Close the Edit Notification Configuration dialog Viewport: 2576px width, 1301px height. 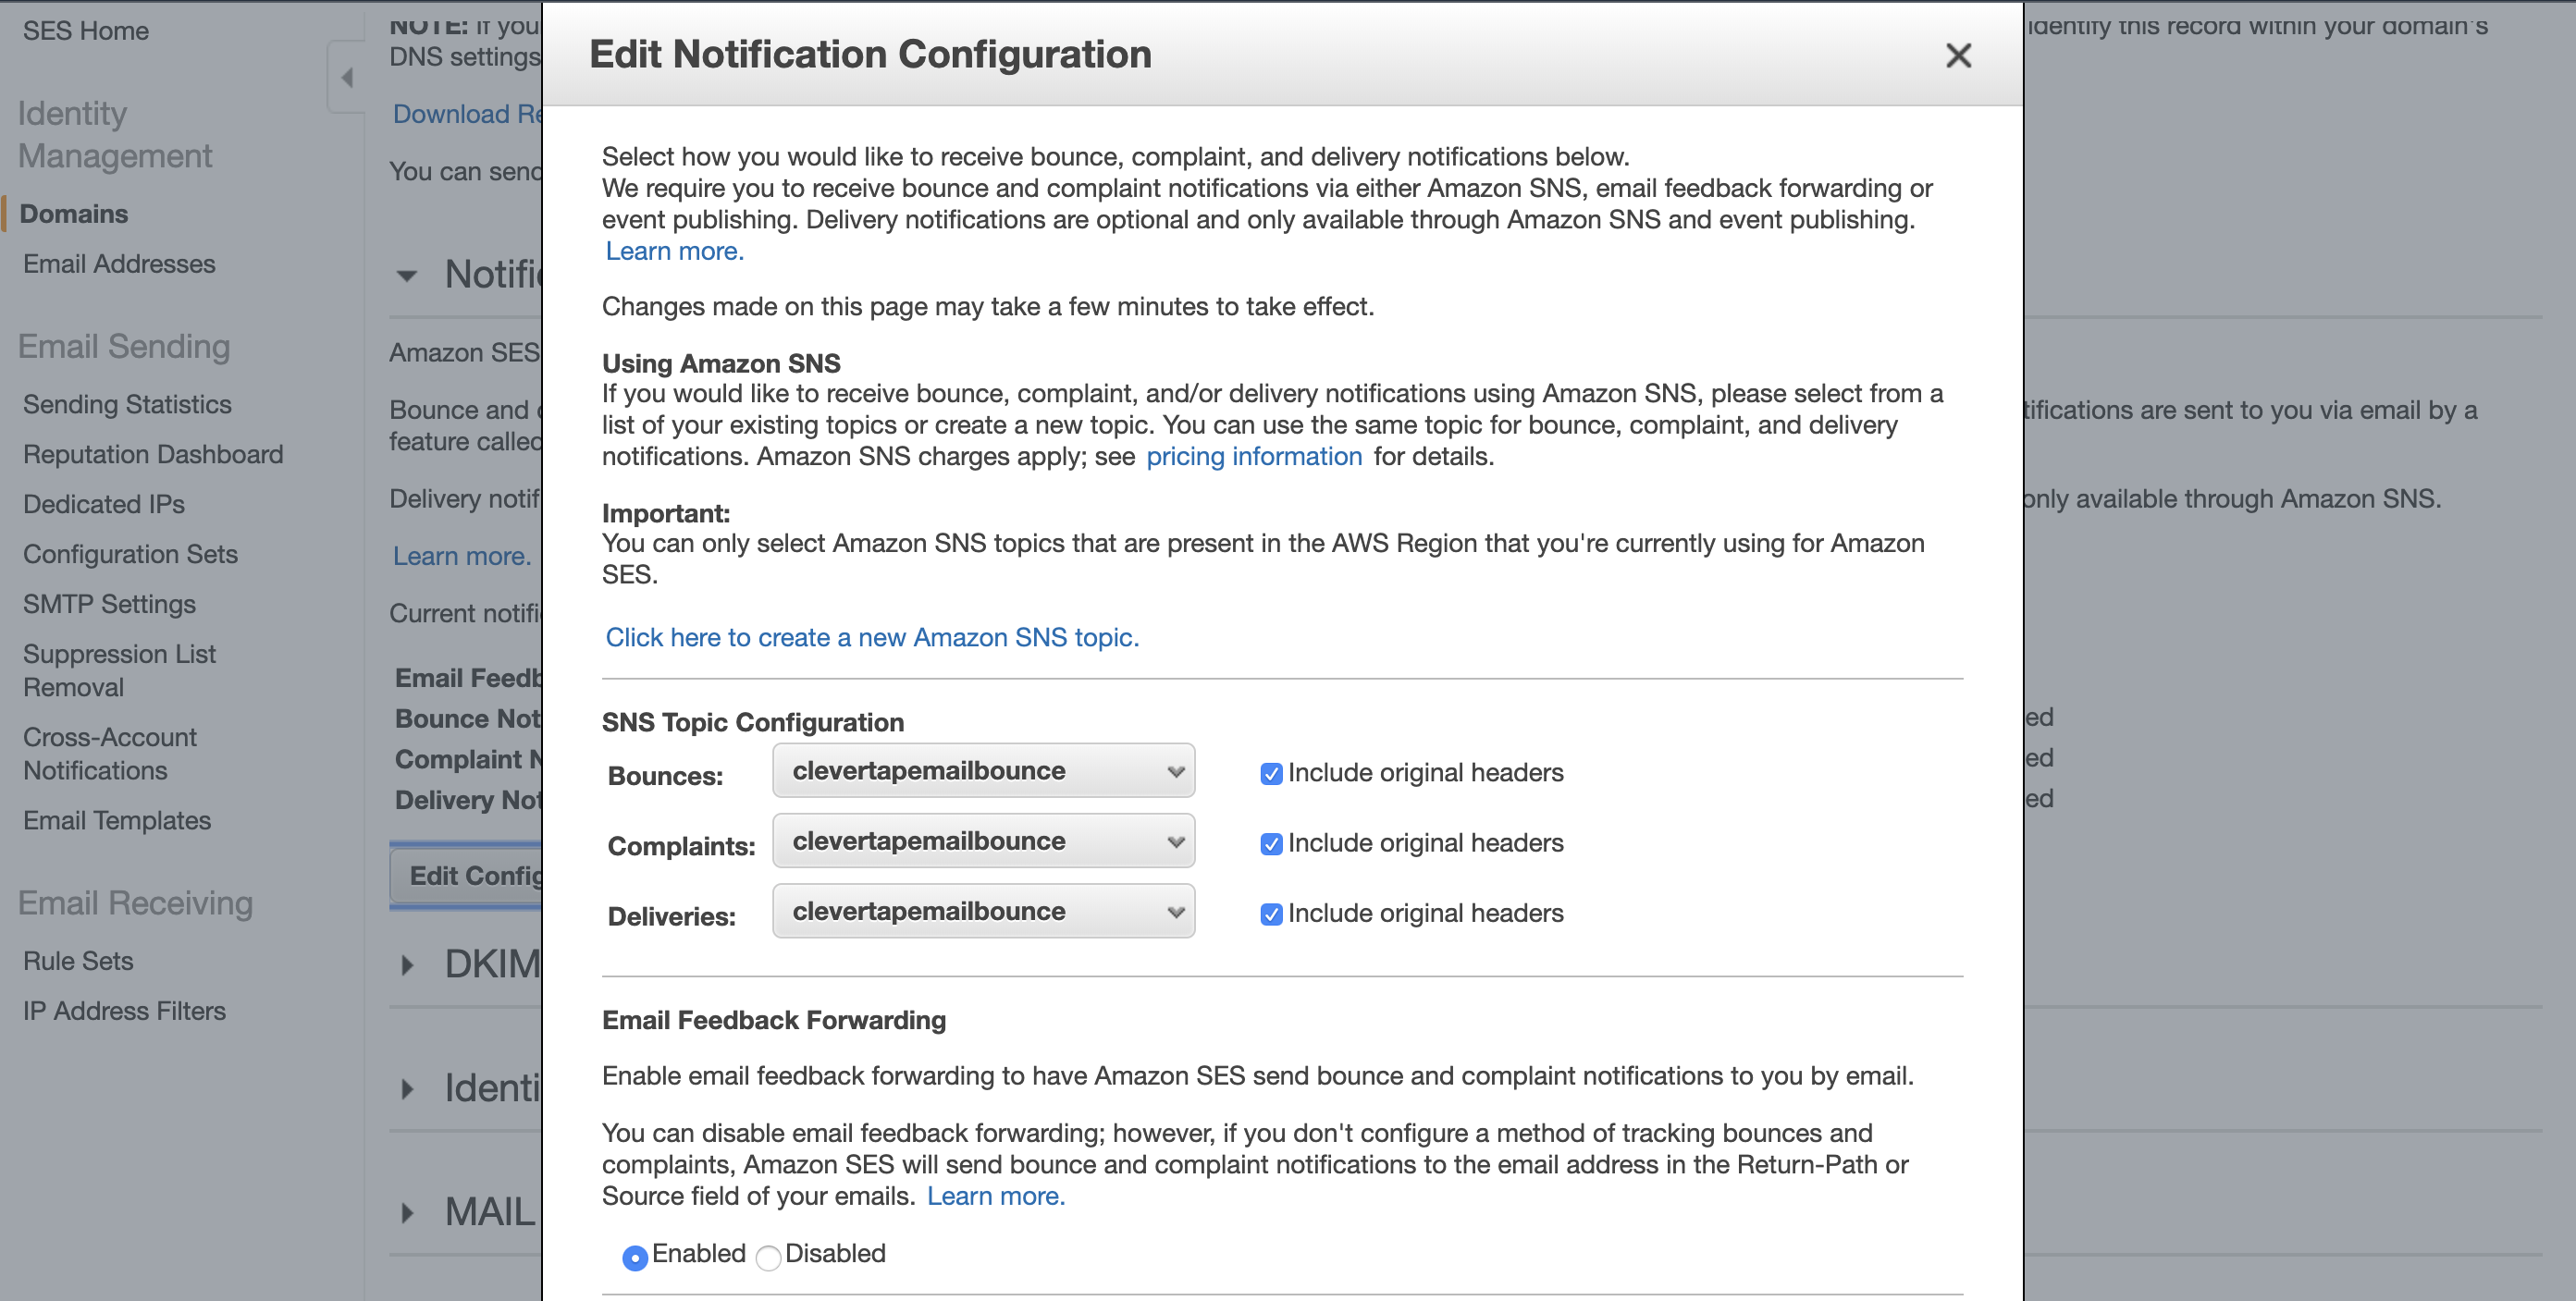click(x=1957, y=56)
